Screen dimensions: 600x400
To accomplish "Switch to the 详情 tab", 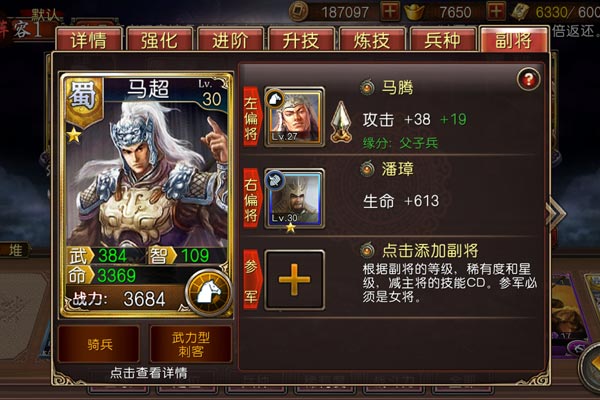I will (89, 39).
